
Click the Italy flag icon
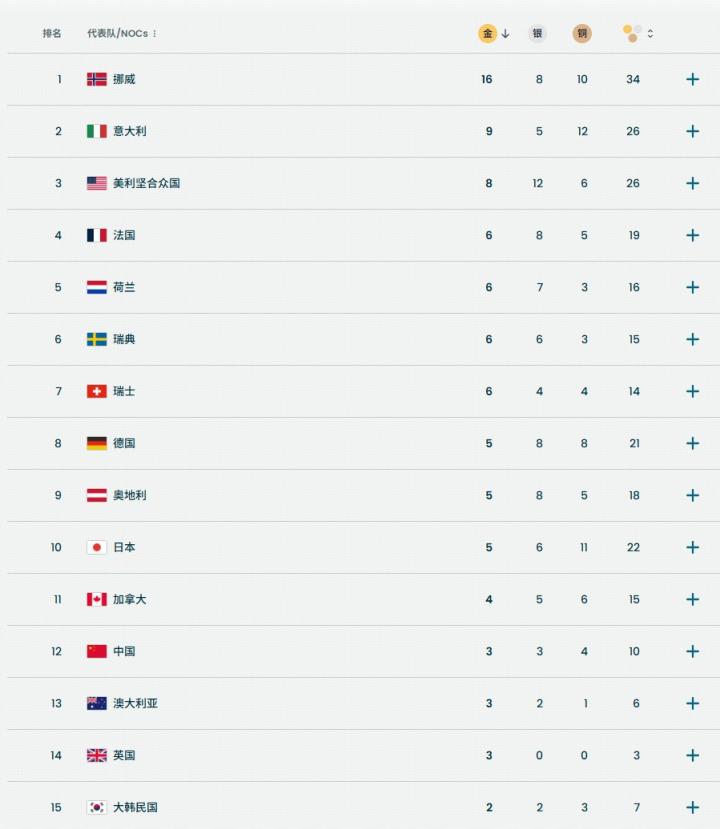click(96, 131)
